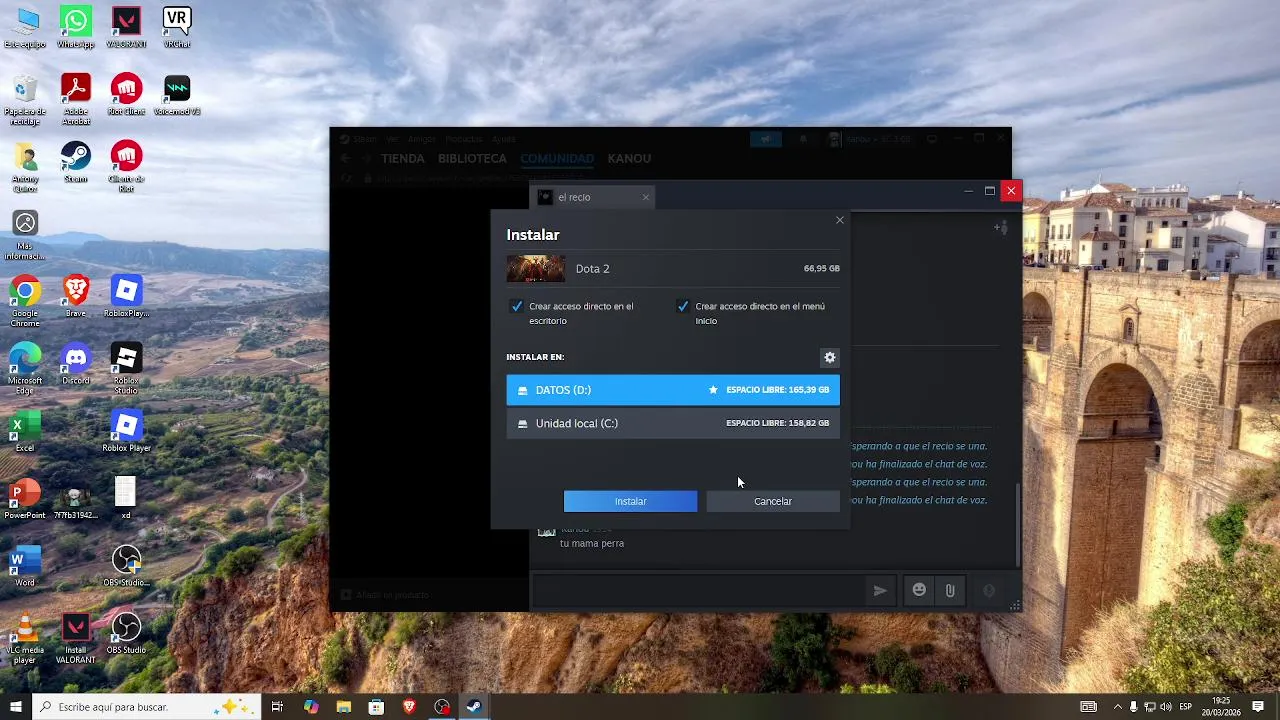Open the Word desktop icon
This screenshot has height=720, width=1280.
click(x=25, y=565)
